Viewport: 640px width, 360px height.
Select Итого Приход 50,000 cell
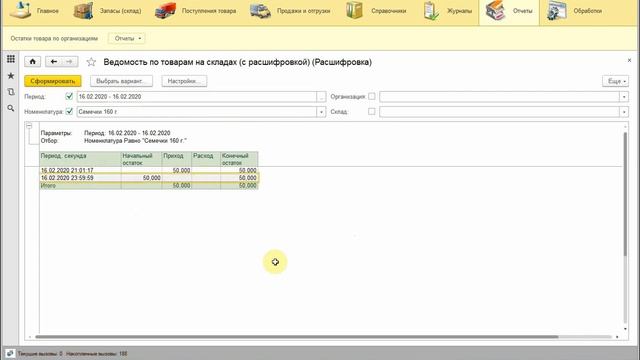pyautogui.click(x=177, y=186)
